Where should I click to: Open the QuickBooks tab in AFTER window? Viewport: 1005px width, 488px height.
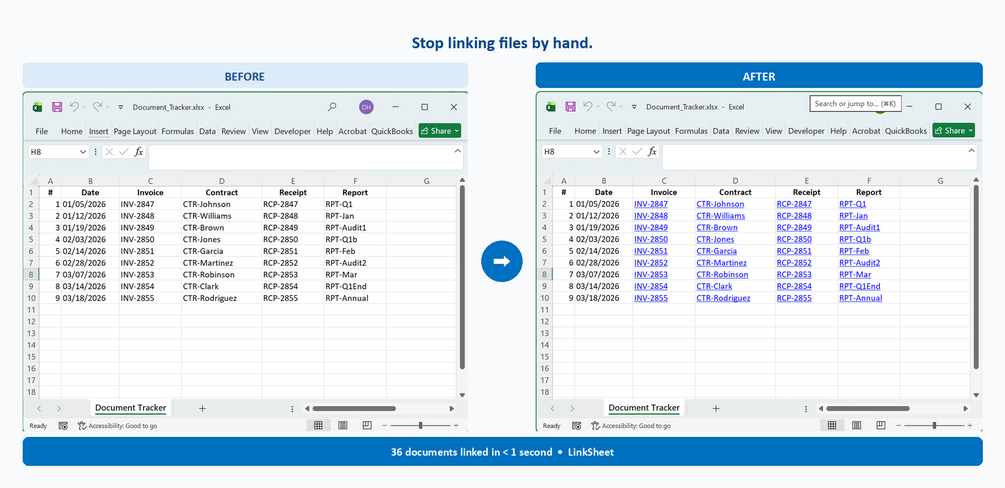[906, 131]
